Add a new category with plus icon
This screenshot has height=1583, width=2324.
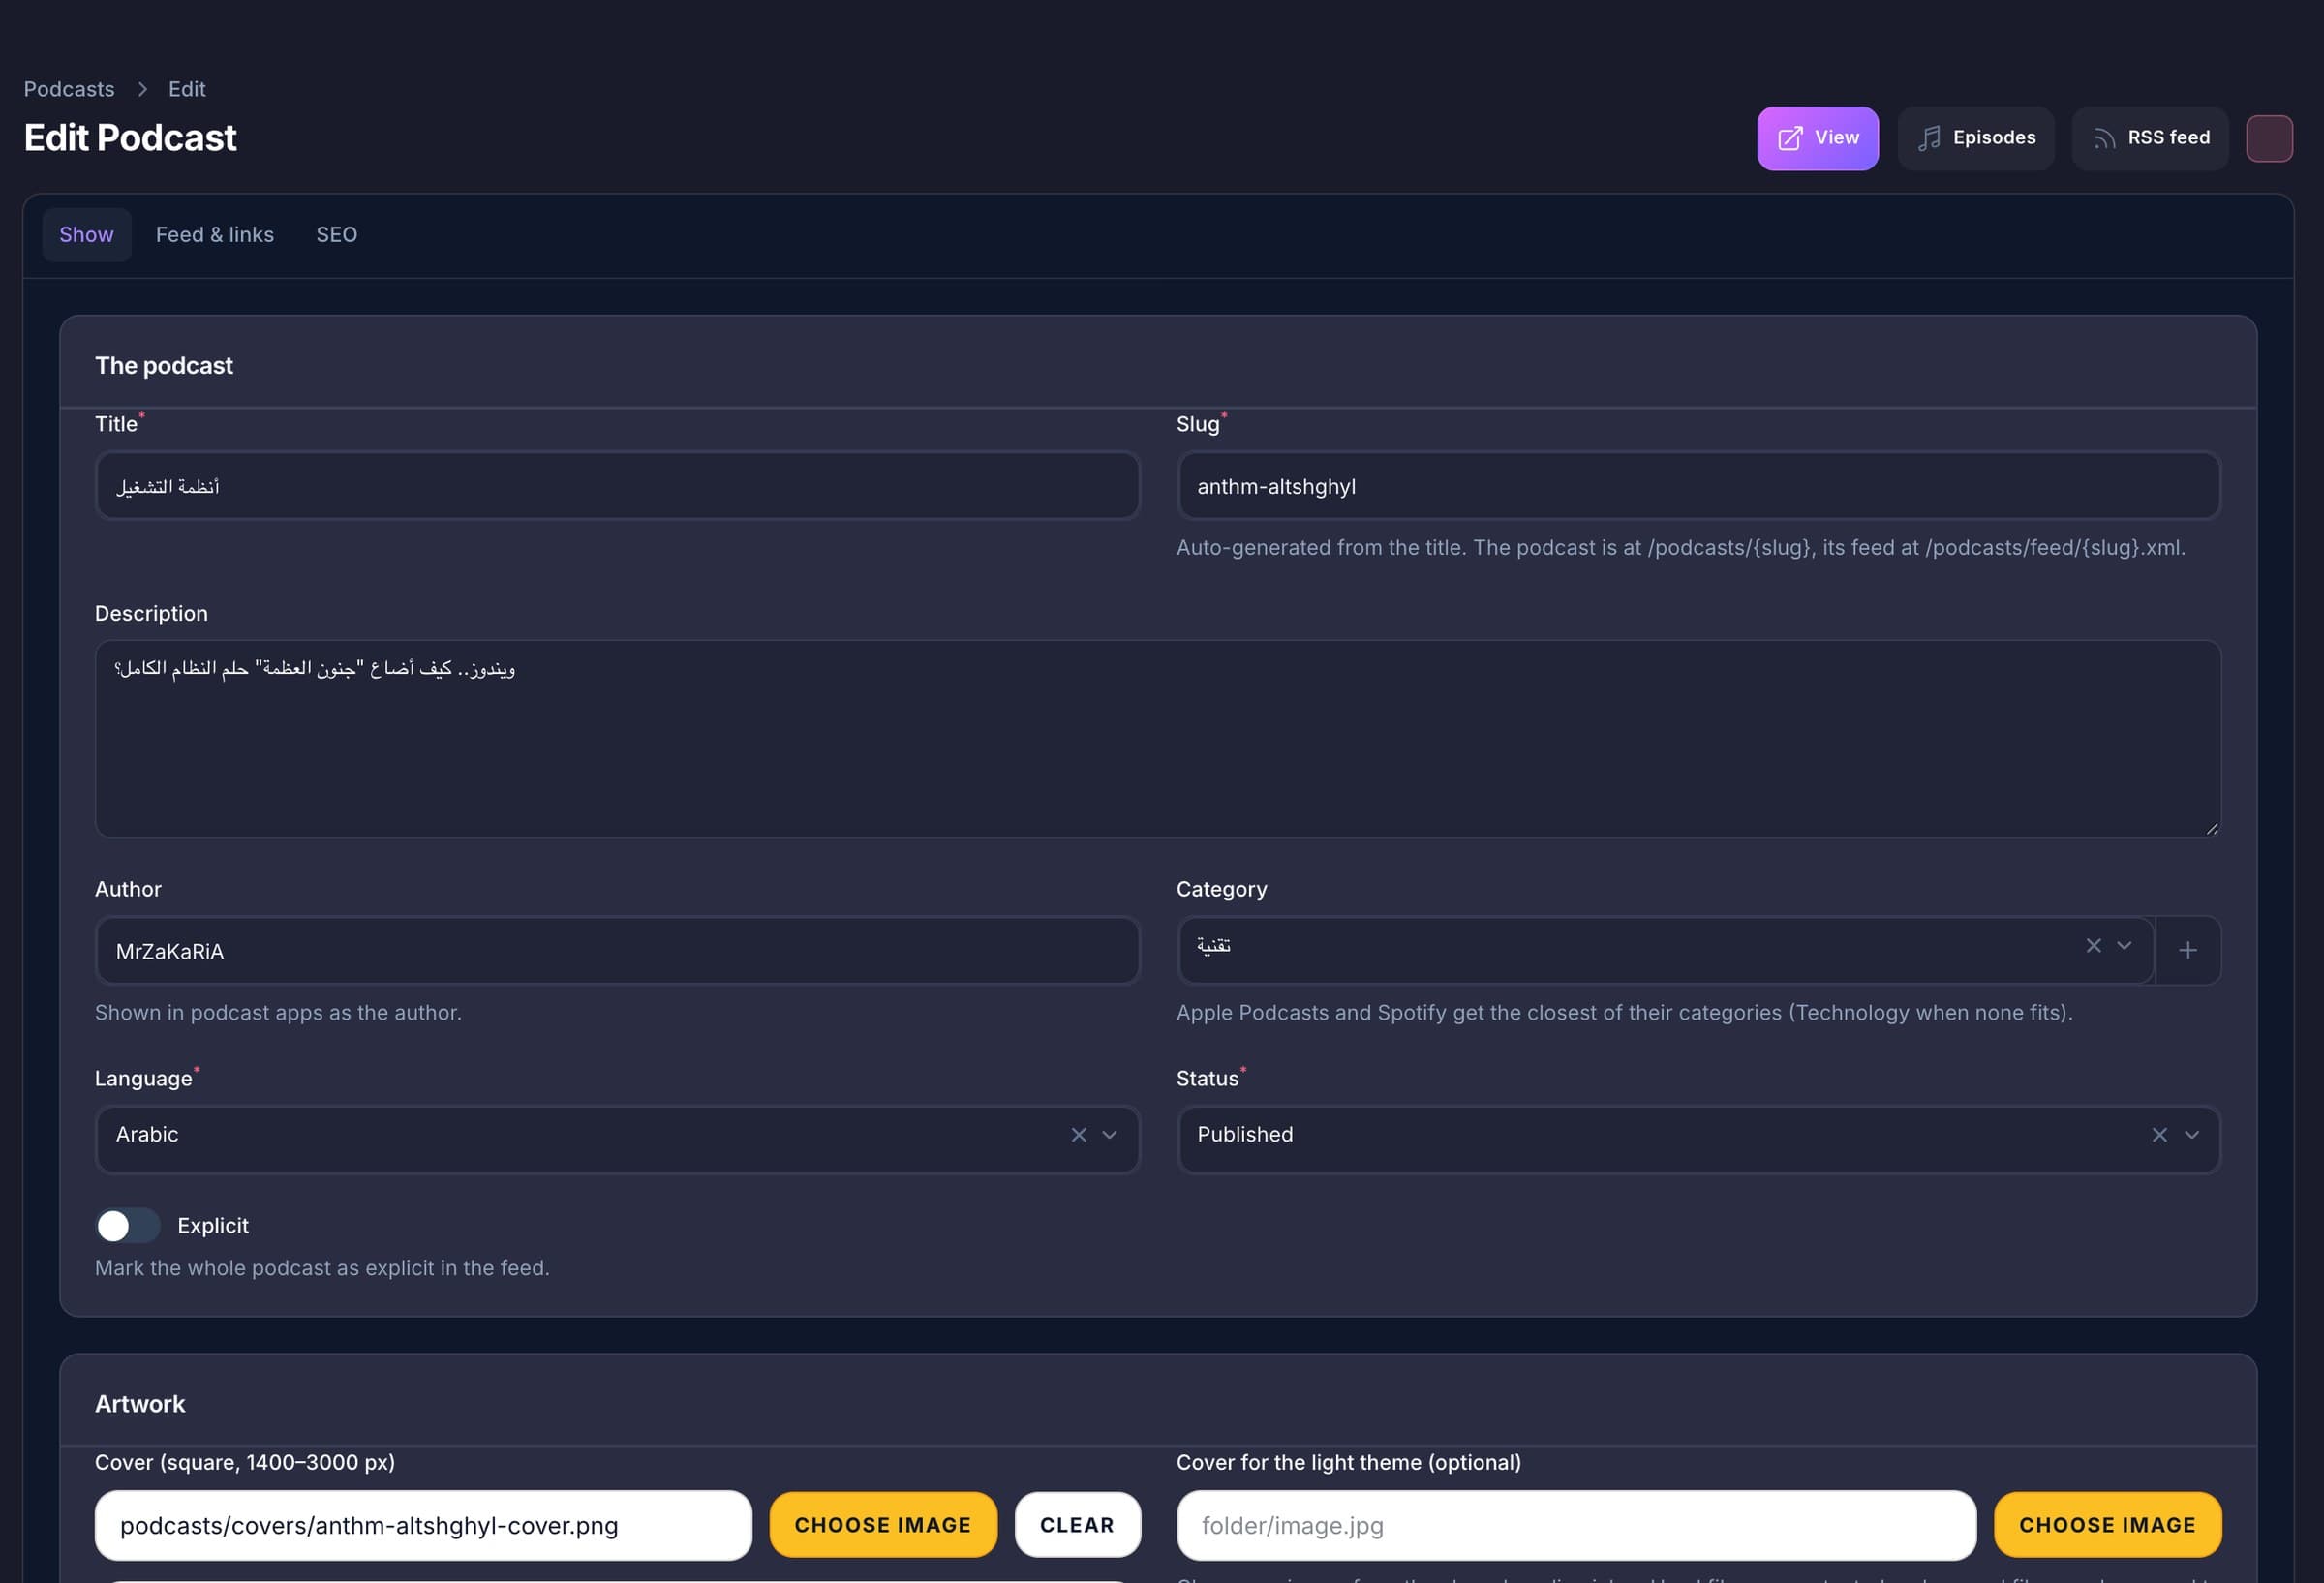pos(2187,950)
